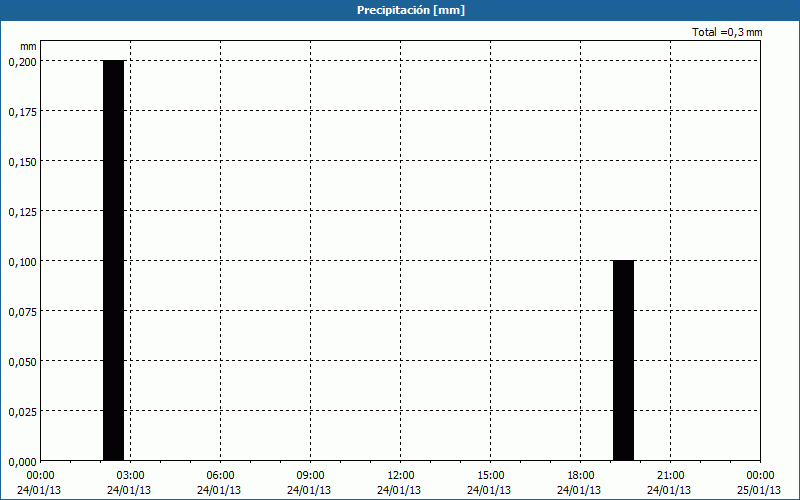This screenshot has height=500, width=800.
Task: Click the 0,000 y-axis label
Action: pos(22,462)
